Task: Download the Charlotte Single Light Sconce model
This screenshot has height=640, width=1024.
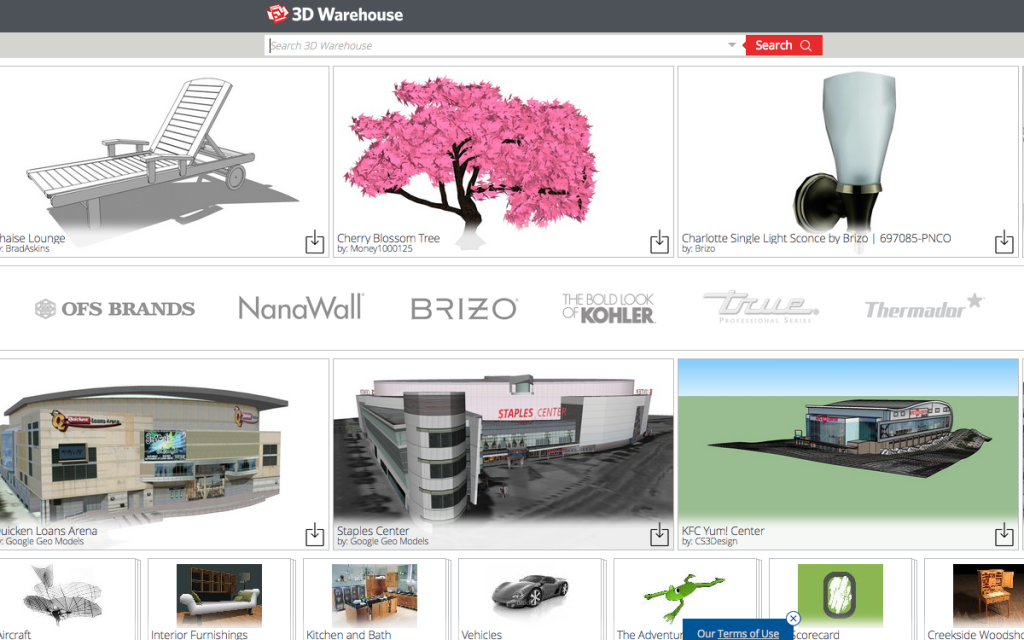Action: coord(1004,242)
